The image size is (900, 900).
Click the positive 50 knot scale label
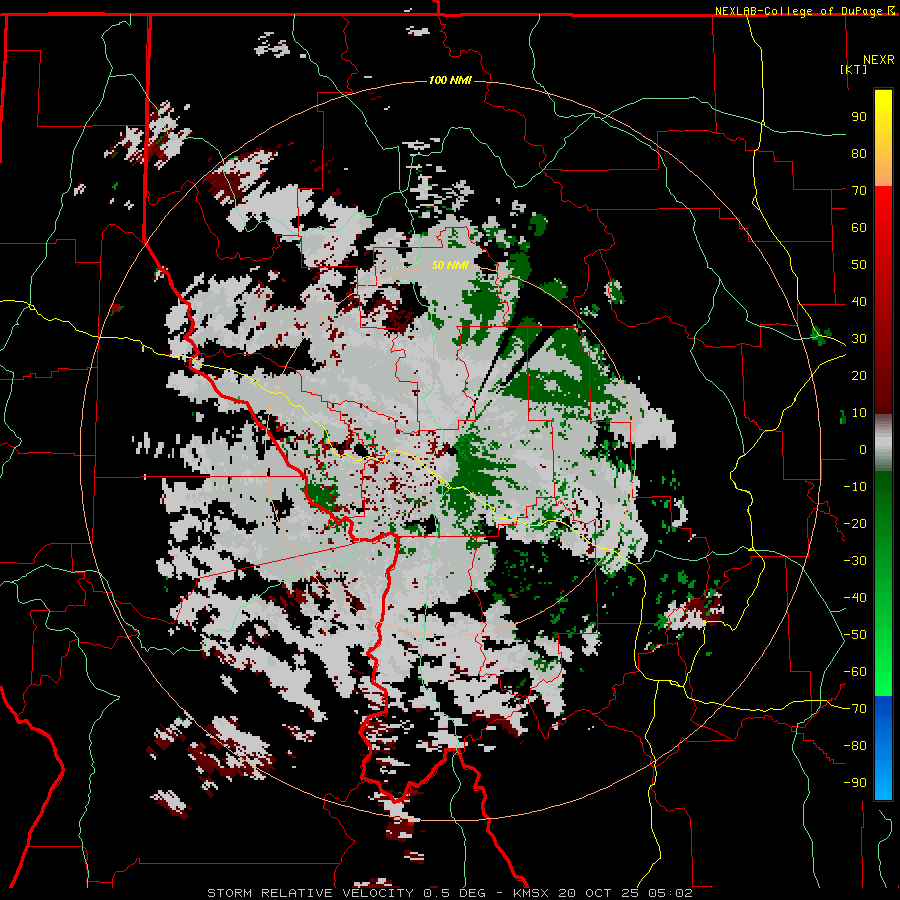point(859,265)
